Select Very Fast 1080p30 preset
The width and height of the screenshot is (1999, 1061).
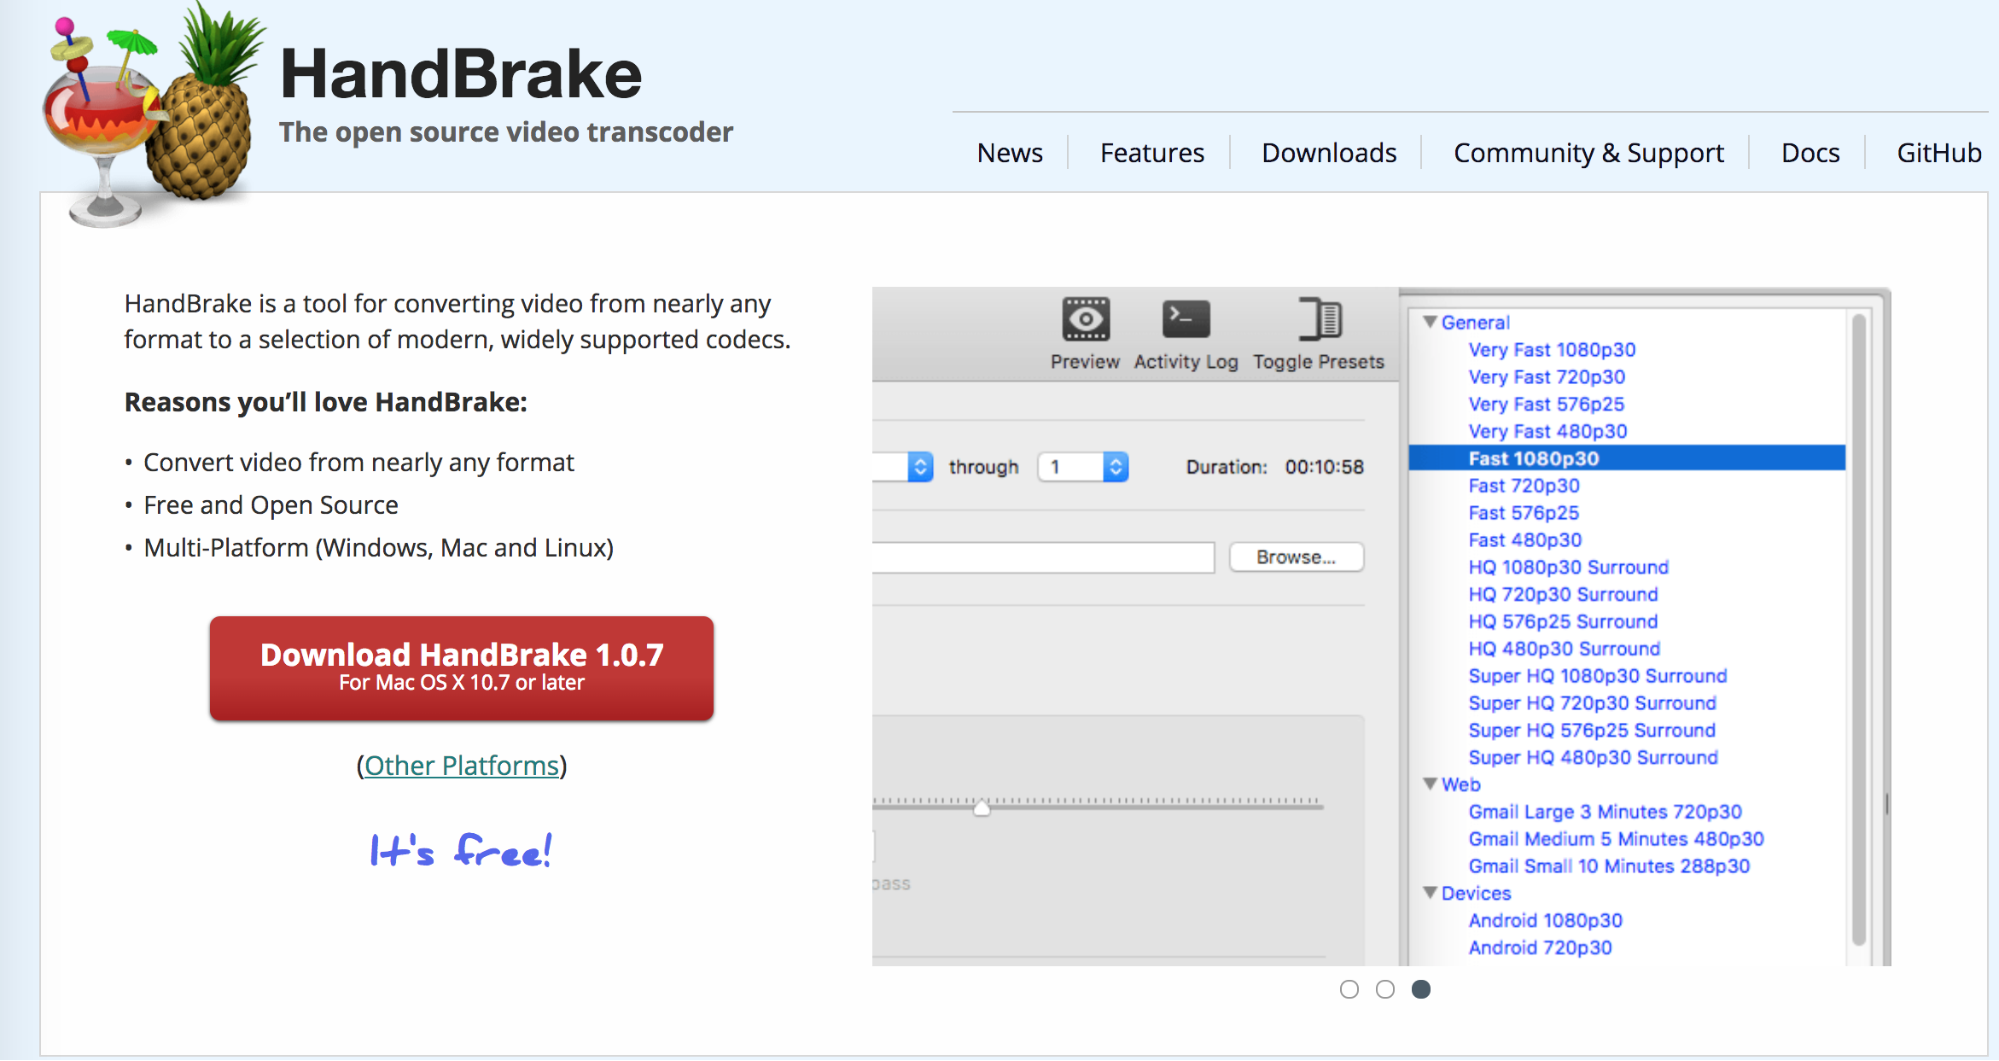1552,350
